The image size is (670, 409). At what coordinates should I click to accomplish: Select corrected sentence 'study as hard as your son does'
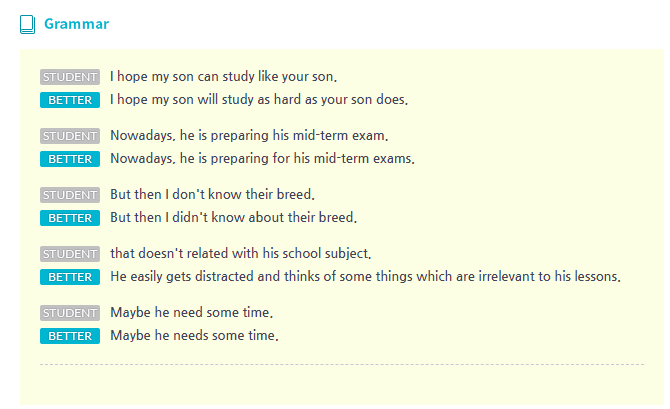point(259,100)
